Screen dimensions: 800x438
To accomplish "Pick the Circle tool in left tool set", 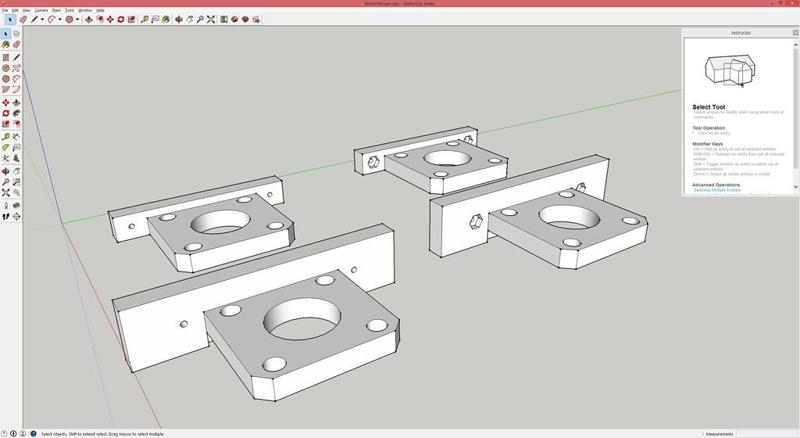I will tap(6, 68).
